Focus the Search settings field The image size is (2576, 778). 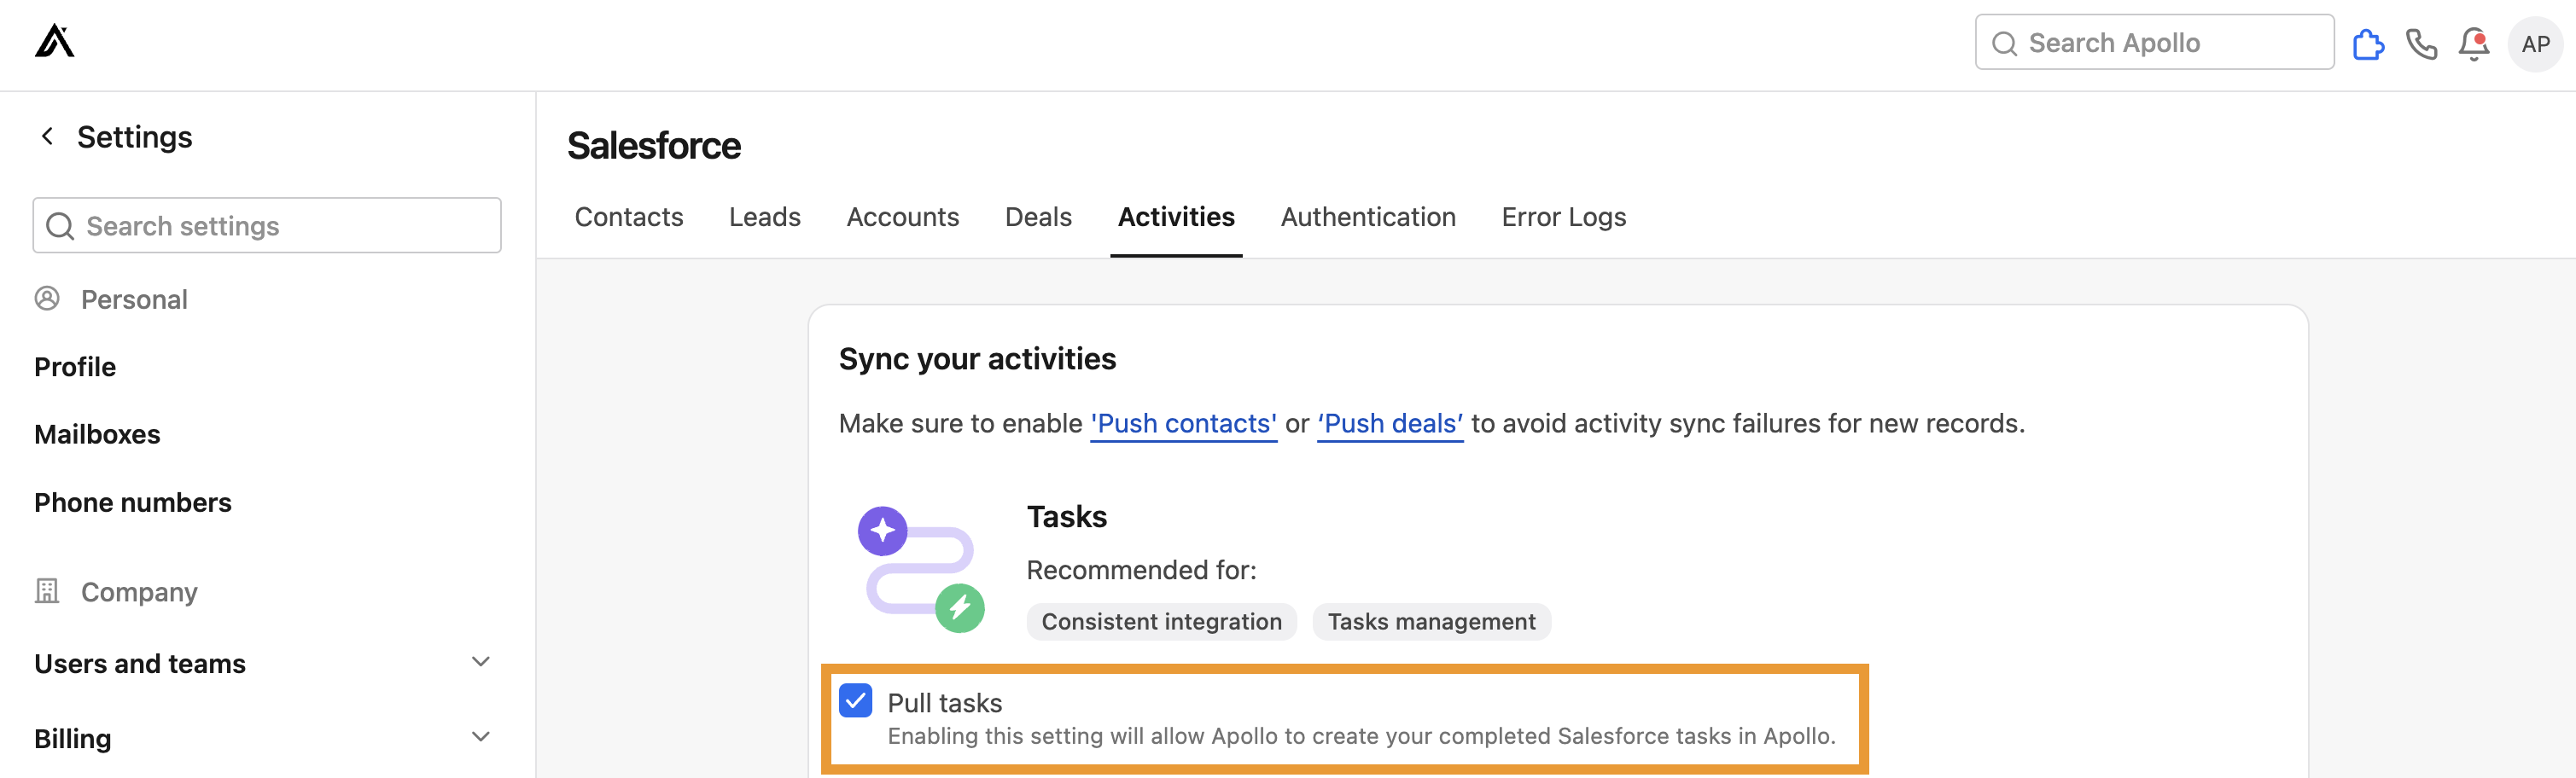pos(267,225)
